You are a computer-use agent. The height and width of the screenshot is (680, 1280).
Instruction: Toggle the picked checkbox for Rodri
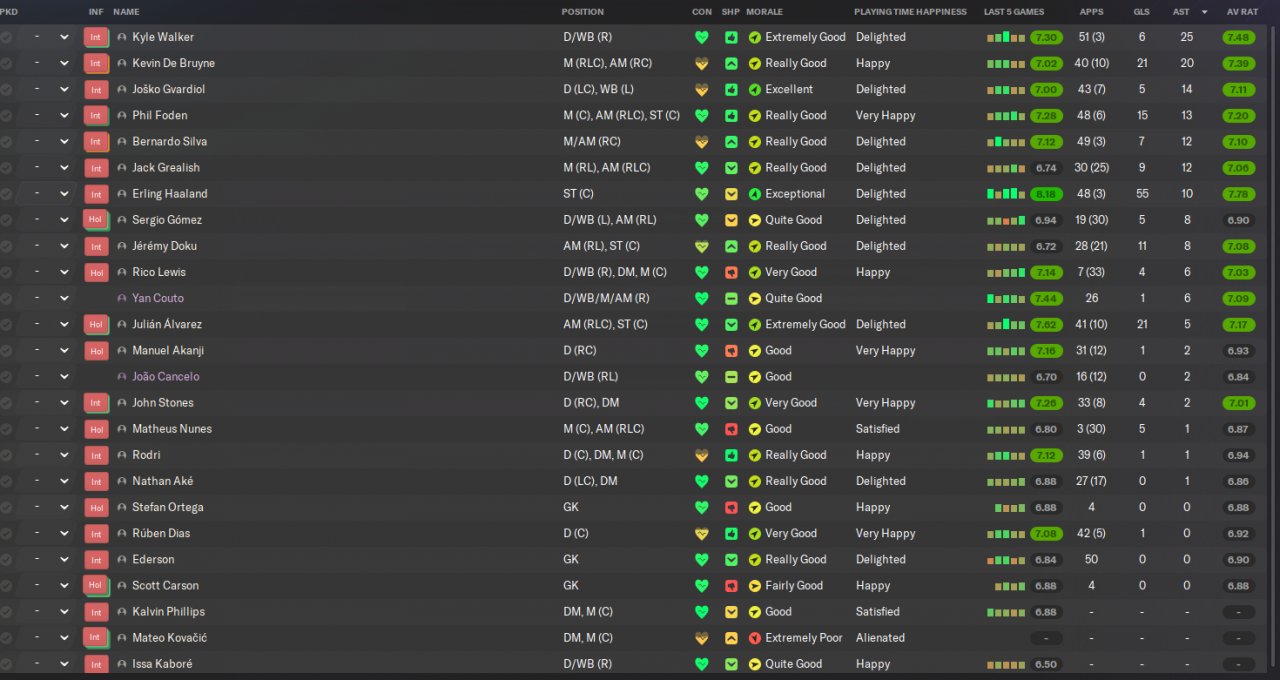(6, 455)
